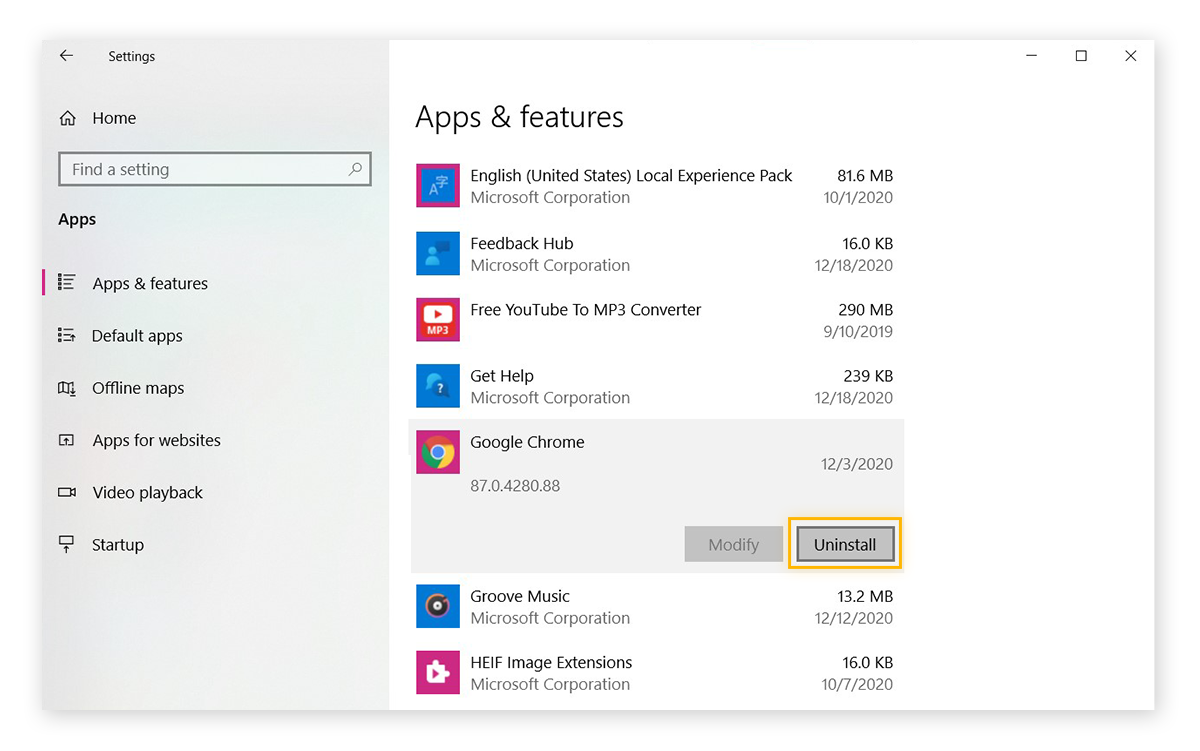Click the Video playback camera icon
The width and height of the screenshot is (1200, 751).
(x=66, y=492)
